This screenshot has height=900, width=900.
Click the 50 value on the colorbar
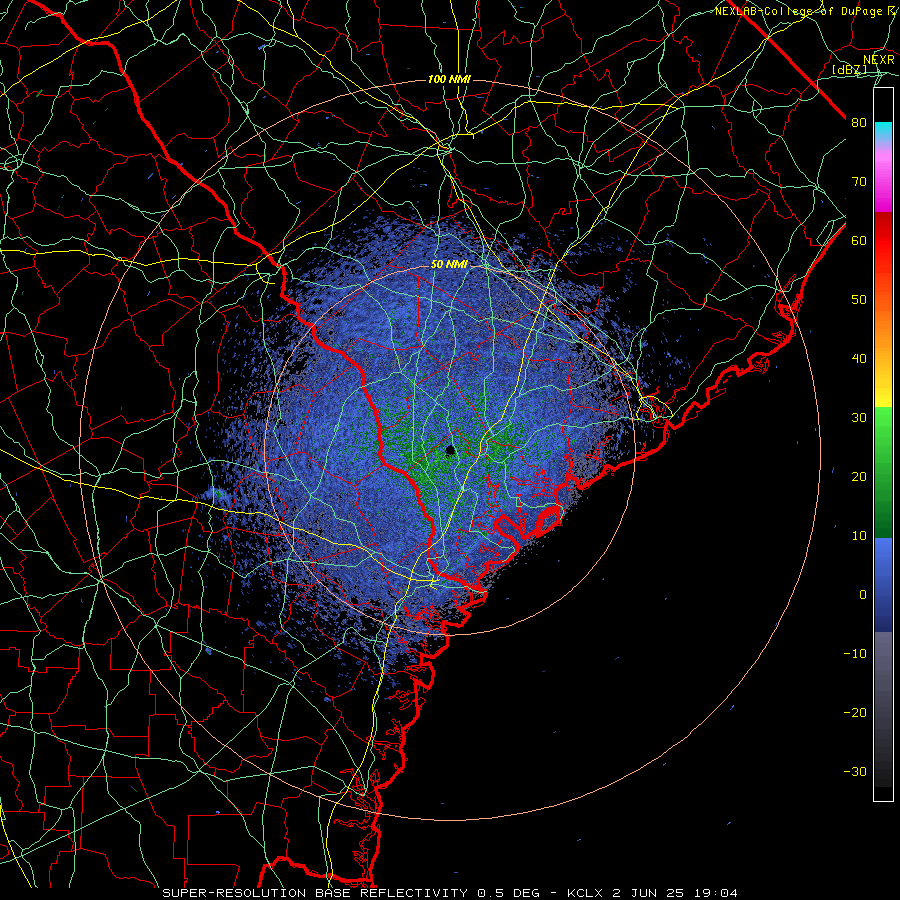(859, 300)
